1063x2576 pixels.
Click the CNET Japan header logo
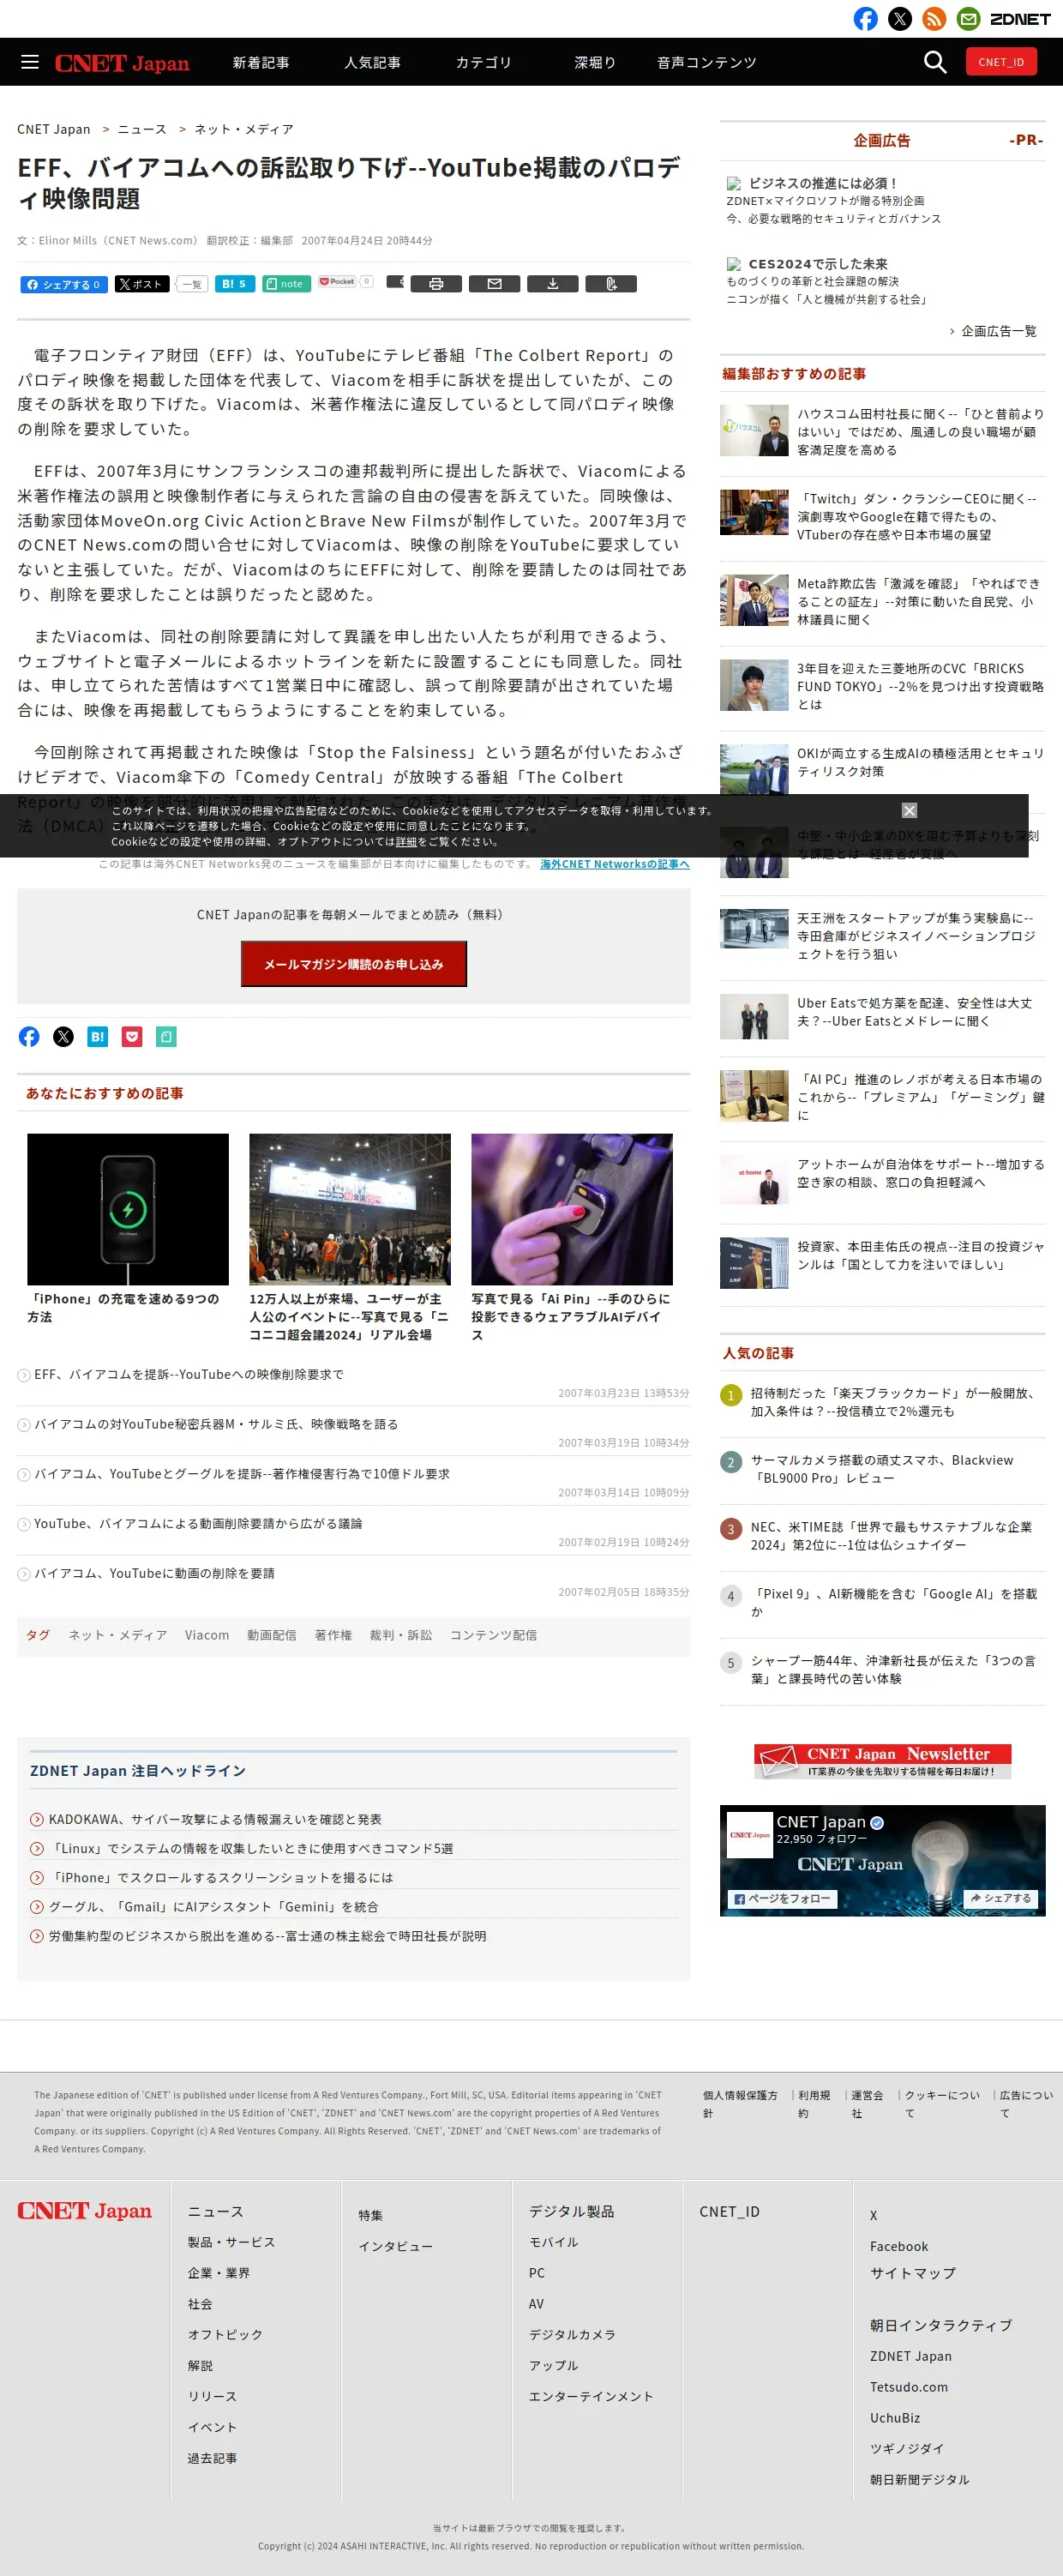point(122,63)
